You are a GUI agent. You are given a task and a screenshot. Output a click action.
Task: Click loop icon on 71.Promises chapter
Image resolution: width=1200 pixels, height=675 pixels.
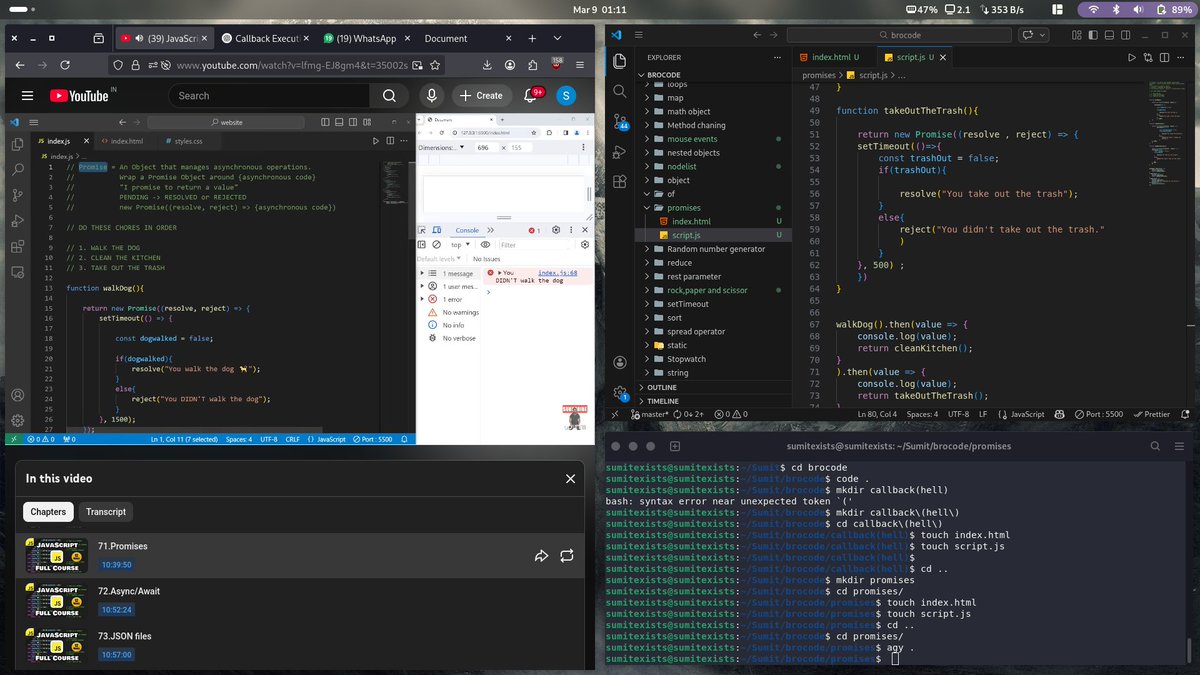point(567,555)
